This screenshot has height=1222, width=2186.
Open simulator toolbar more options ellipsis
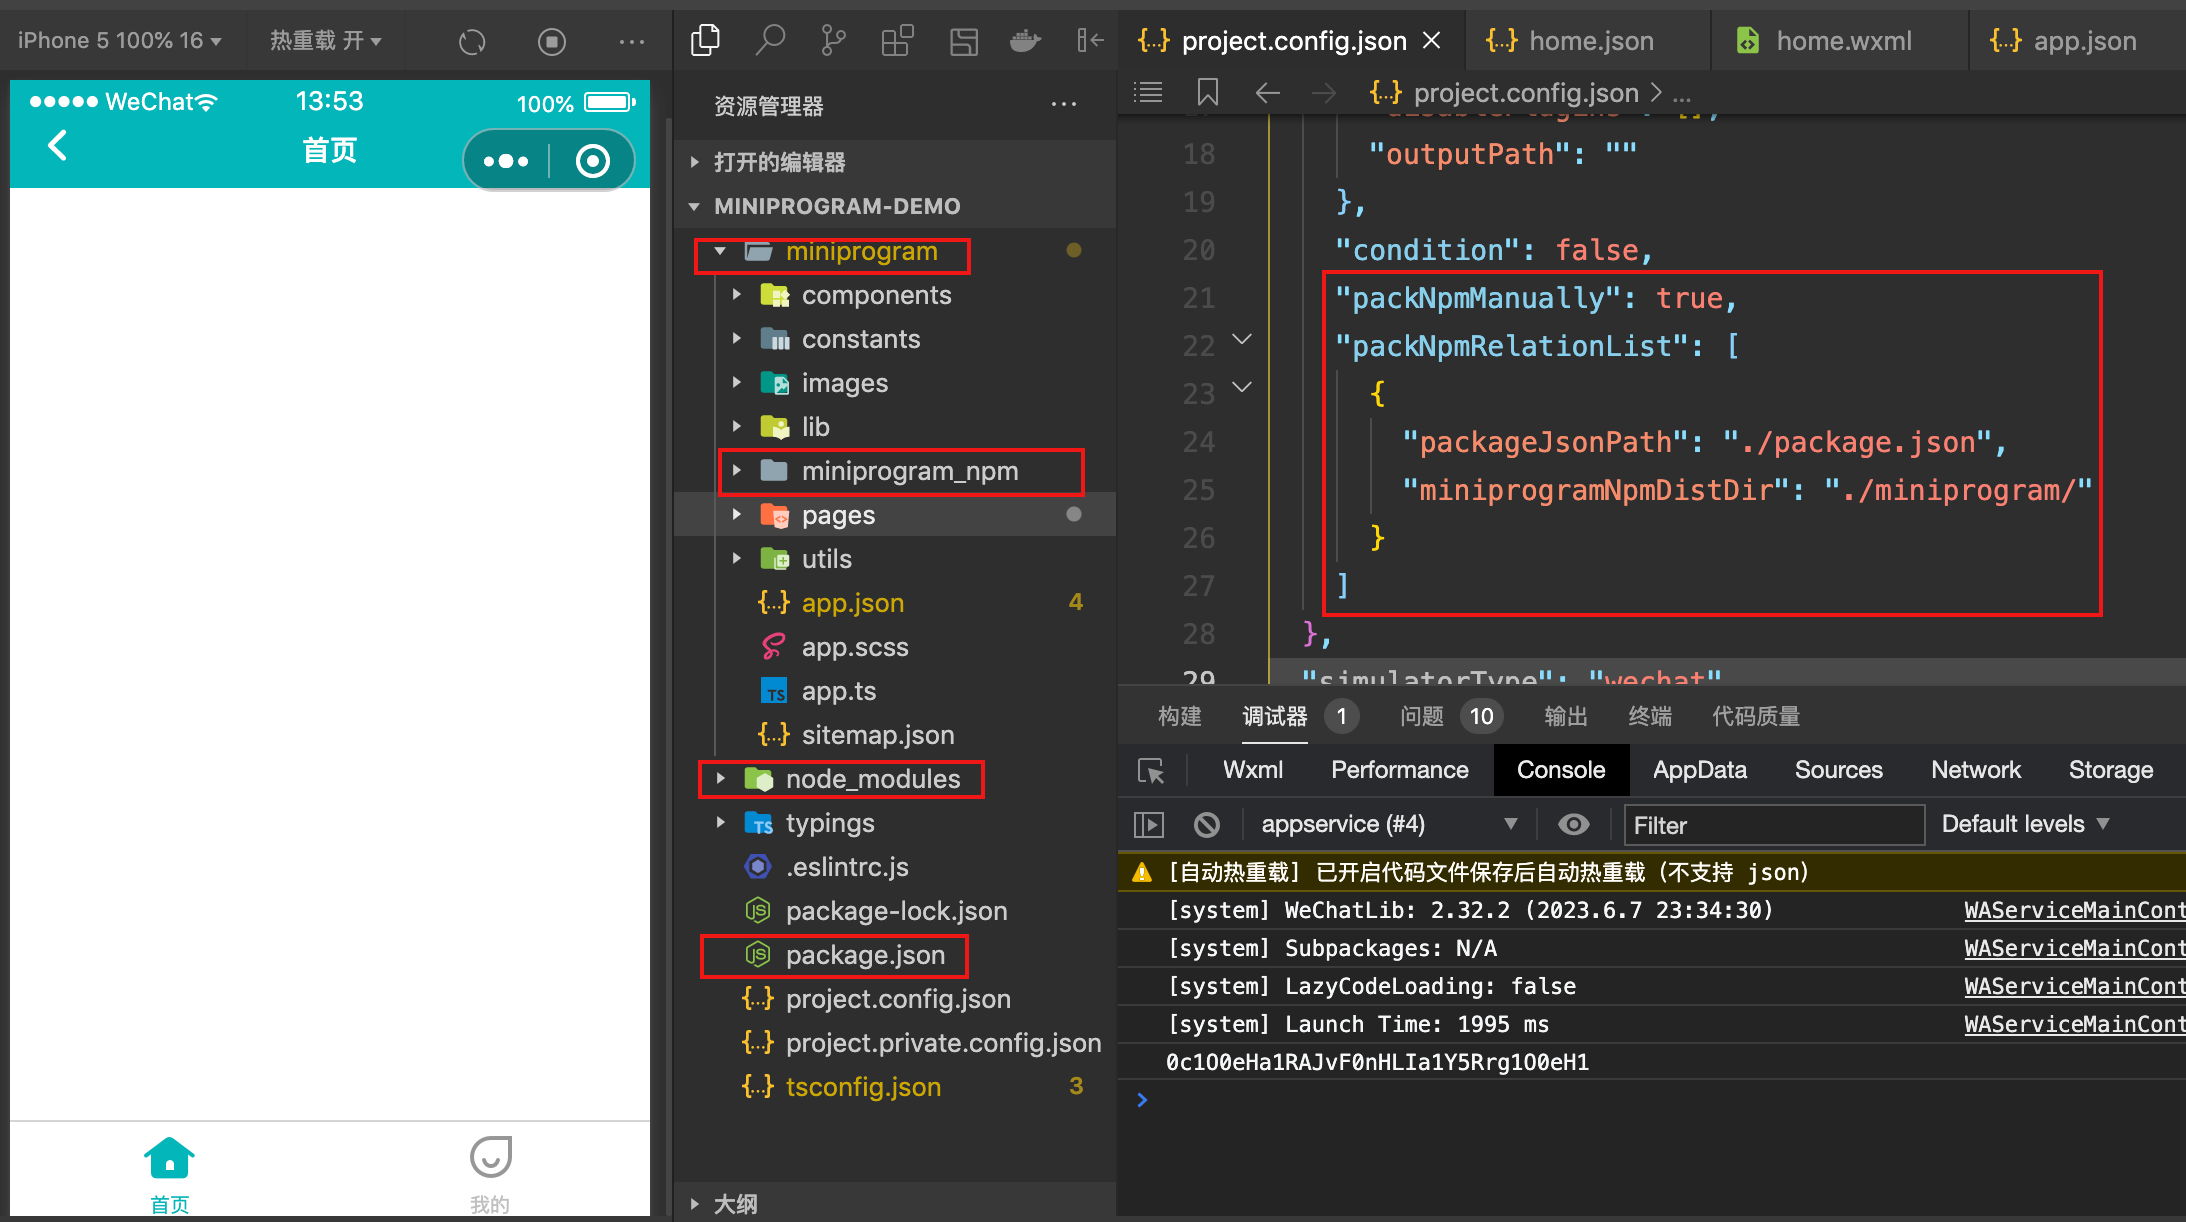click(632, 42)
